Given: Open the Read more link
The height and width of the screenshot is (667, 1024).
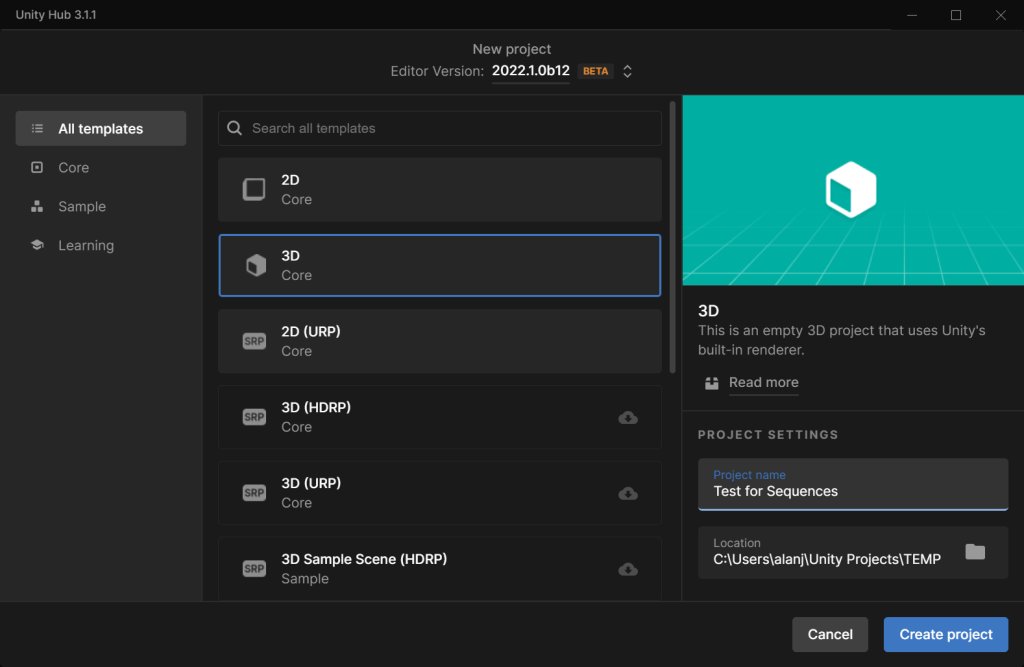Looking at the screenshot, I should point(763,382).
